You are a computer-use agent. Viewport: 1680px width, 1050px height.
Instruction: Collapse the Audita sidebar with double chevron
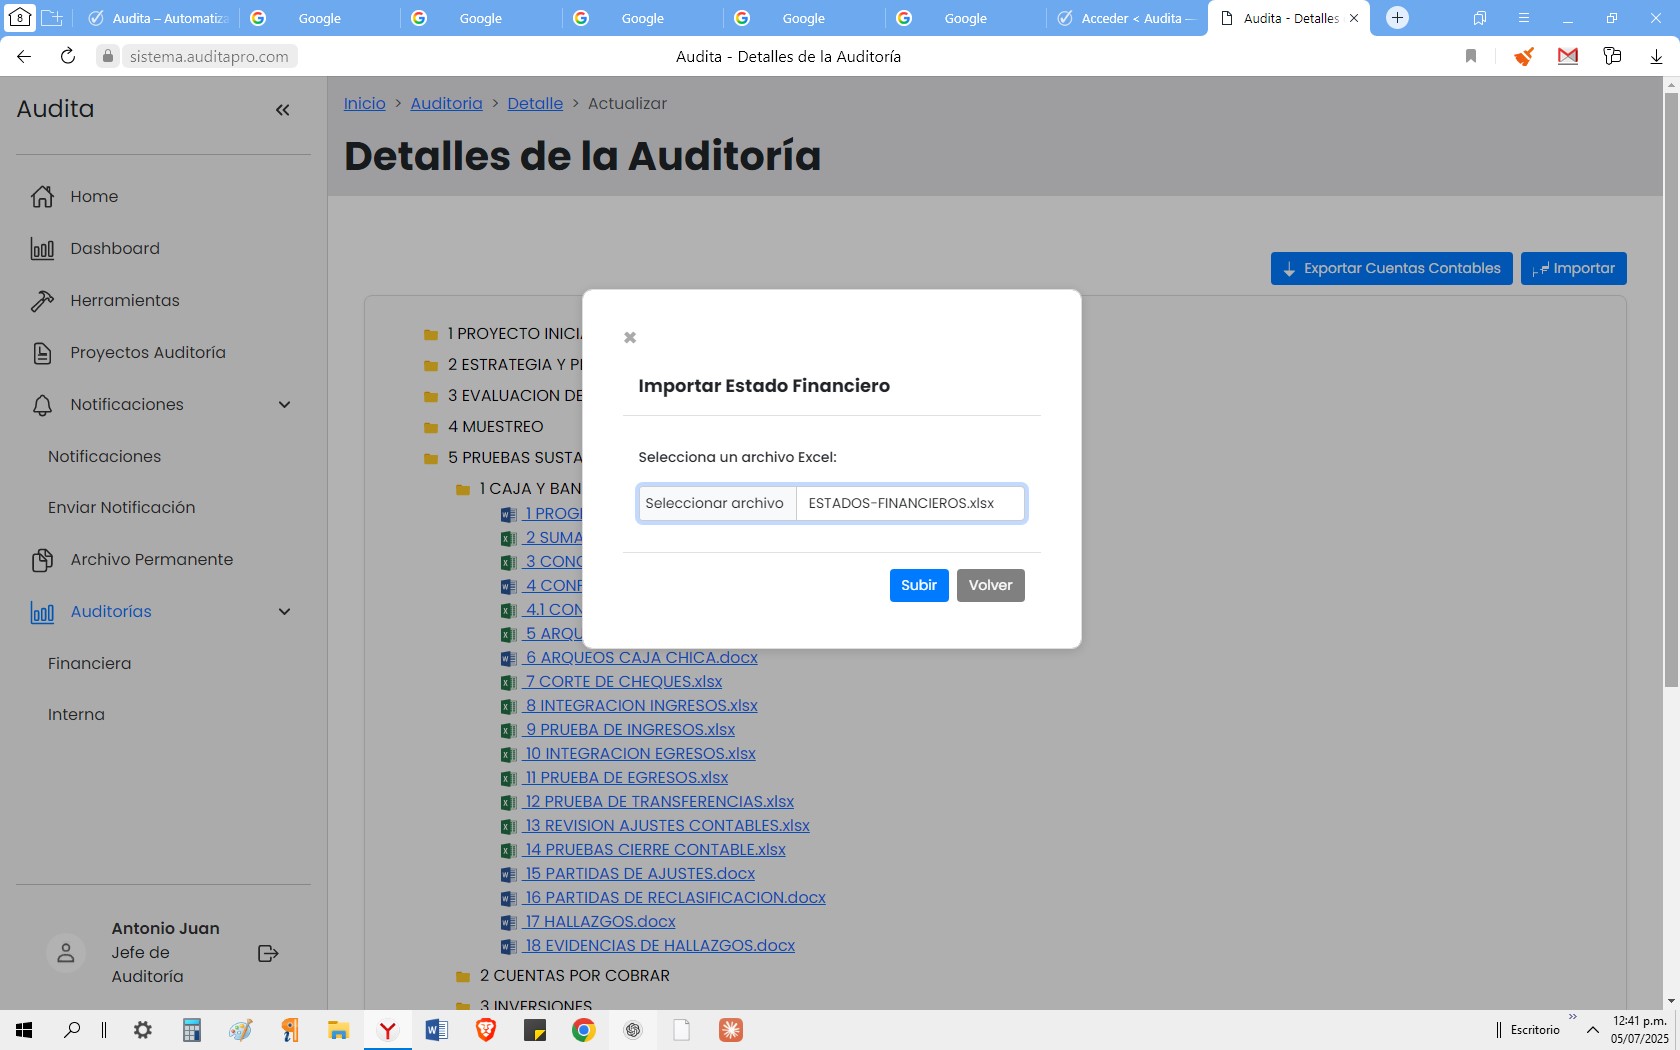[283, 110]
